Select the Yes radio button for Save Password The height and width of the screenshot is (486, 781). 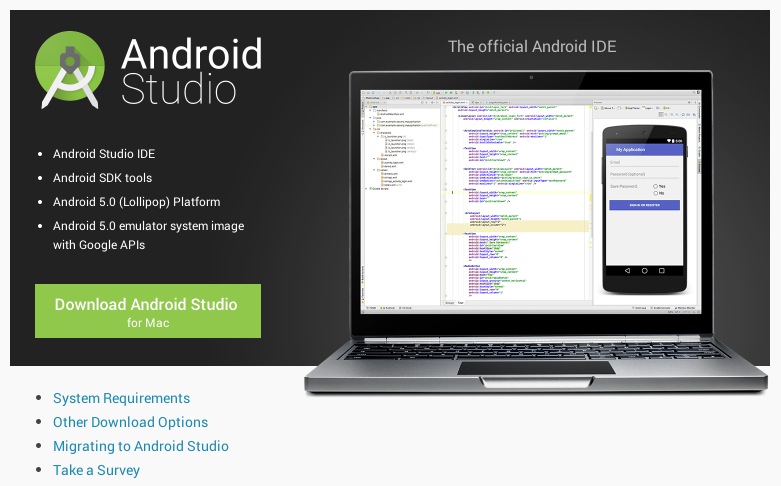pyautogui.click(x=655, y=186)
